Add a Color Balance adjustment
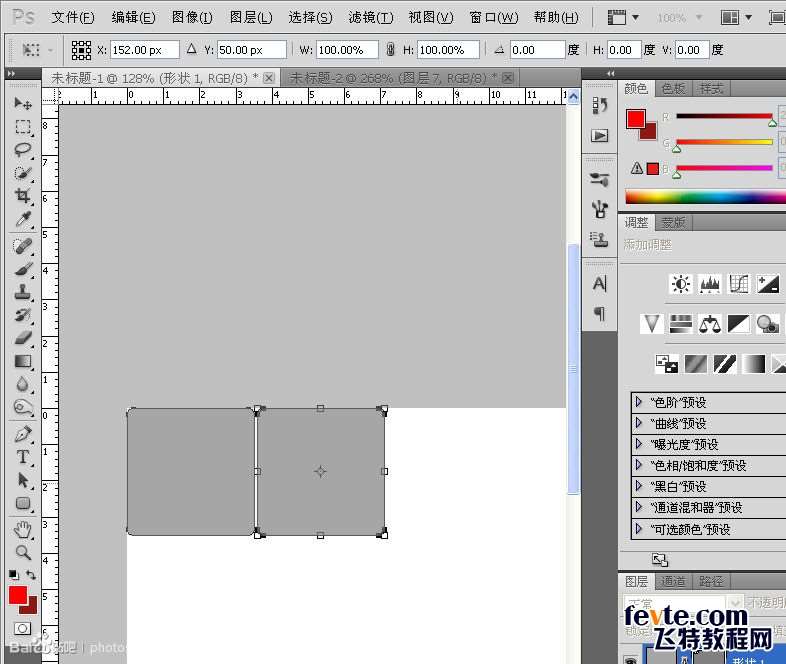The image size is (786, 664). 710,324
